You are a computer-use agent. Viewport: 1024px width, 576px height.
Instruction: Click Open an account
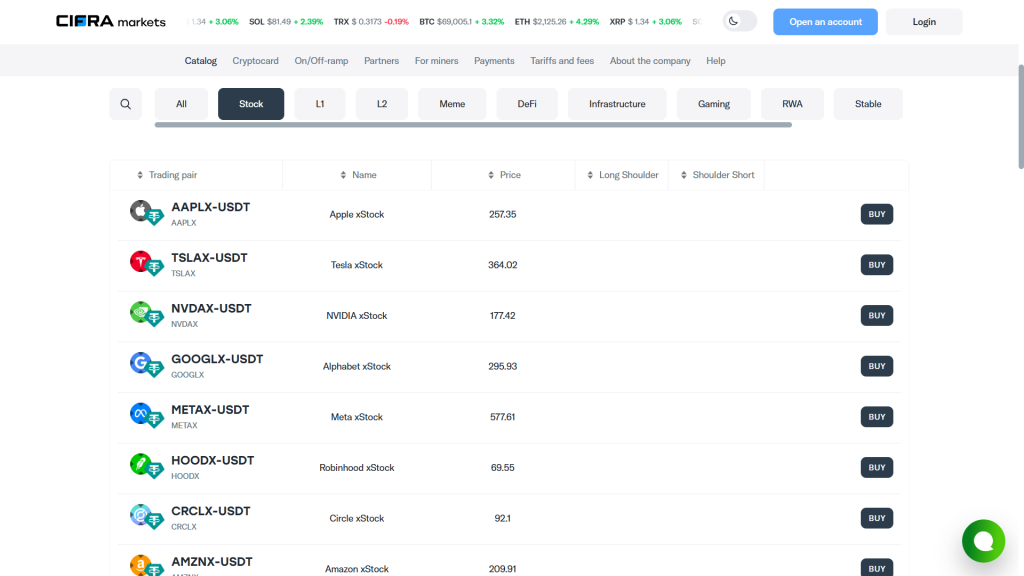(x=825, y=21)
